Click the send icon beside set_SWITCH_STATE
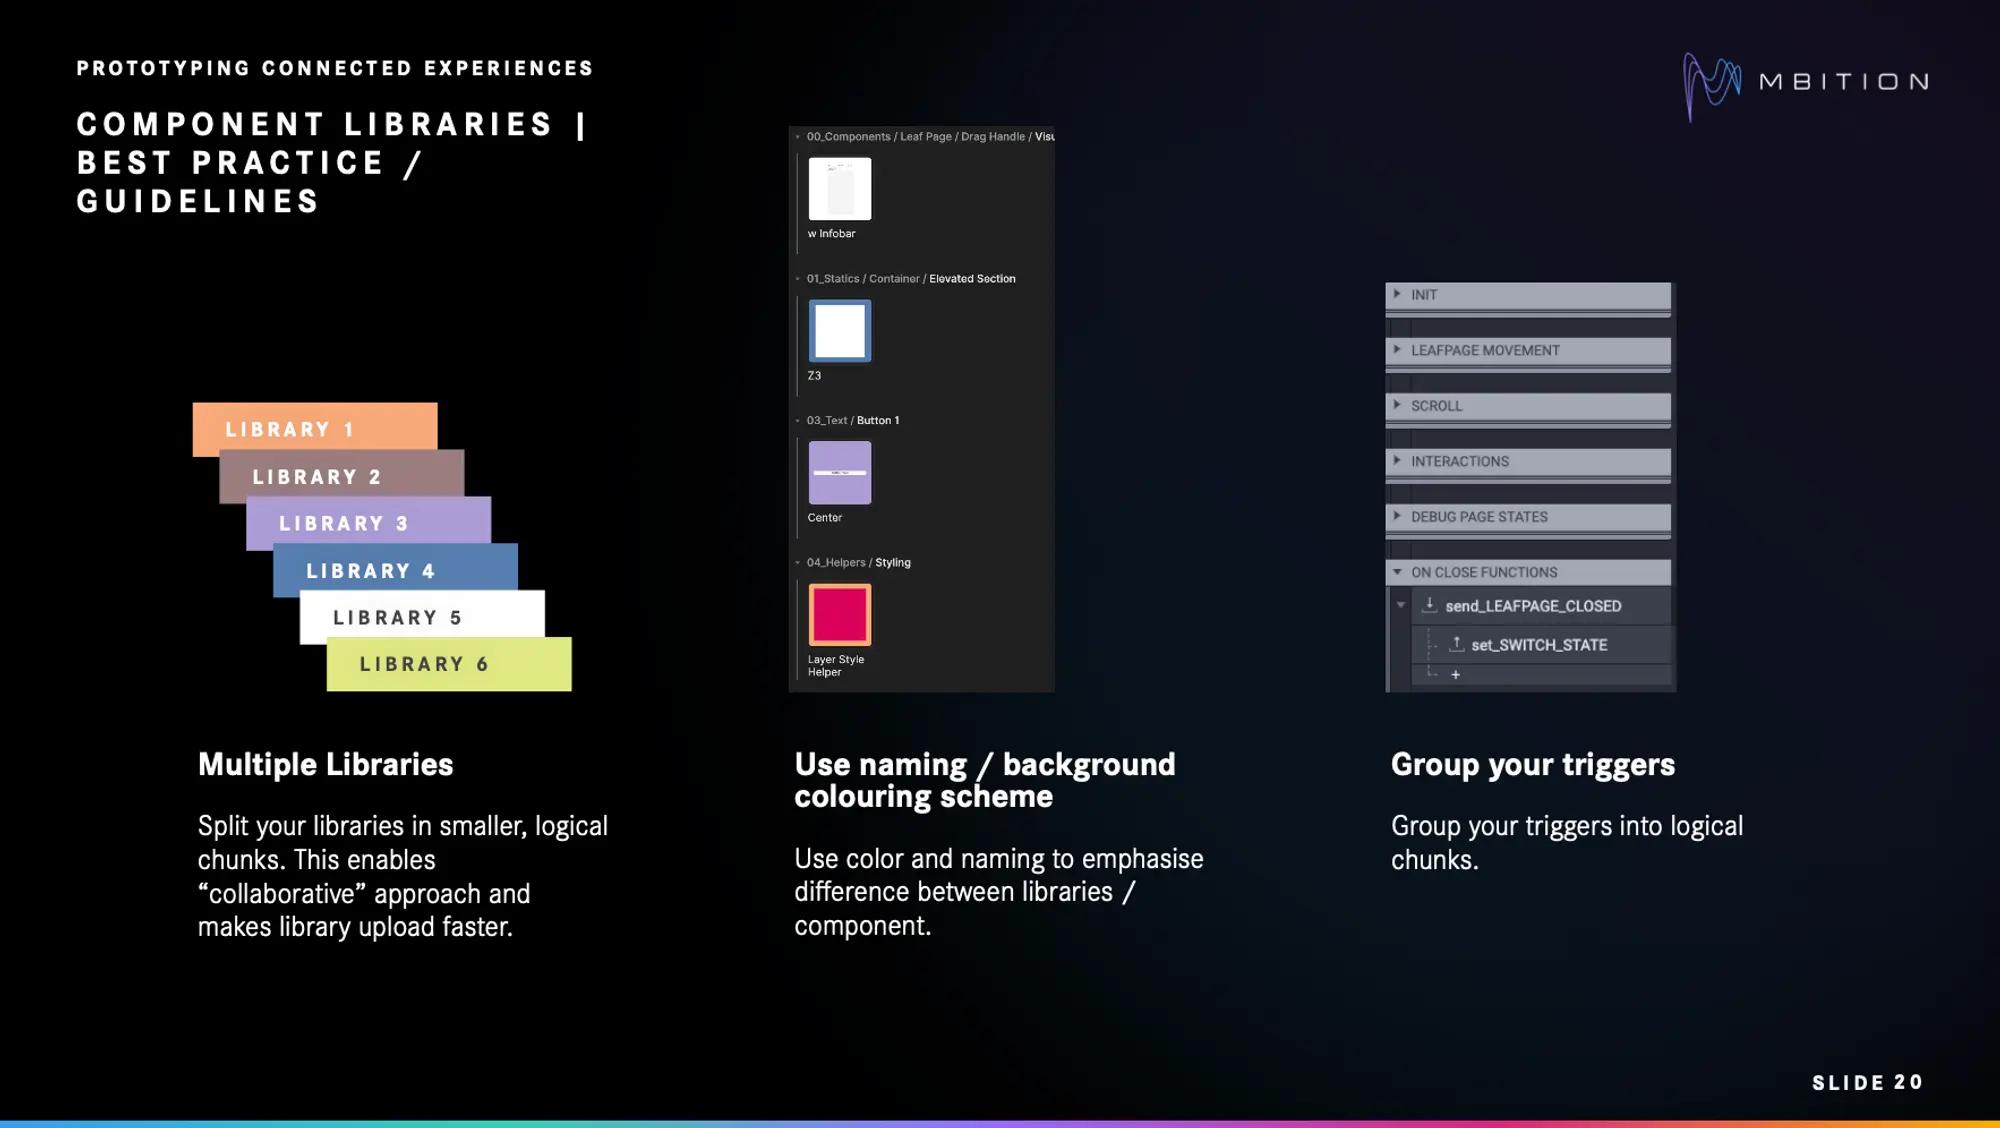This screenshot has width=2000, height=1128. (1457, 644)
